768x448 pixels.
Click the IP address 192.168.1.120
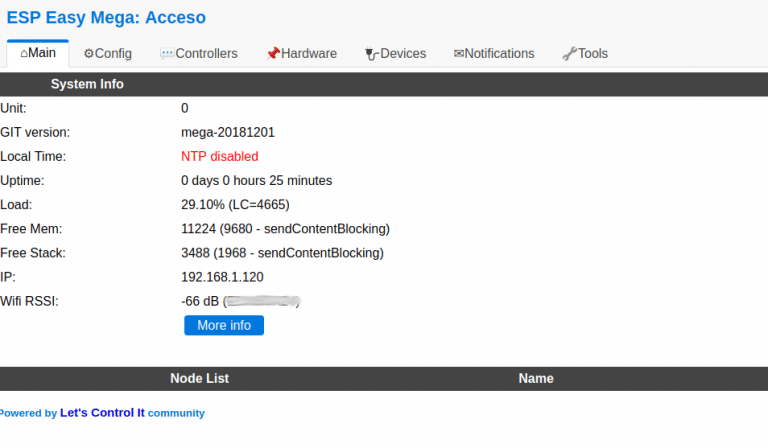pos(222,277)
